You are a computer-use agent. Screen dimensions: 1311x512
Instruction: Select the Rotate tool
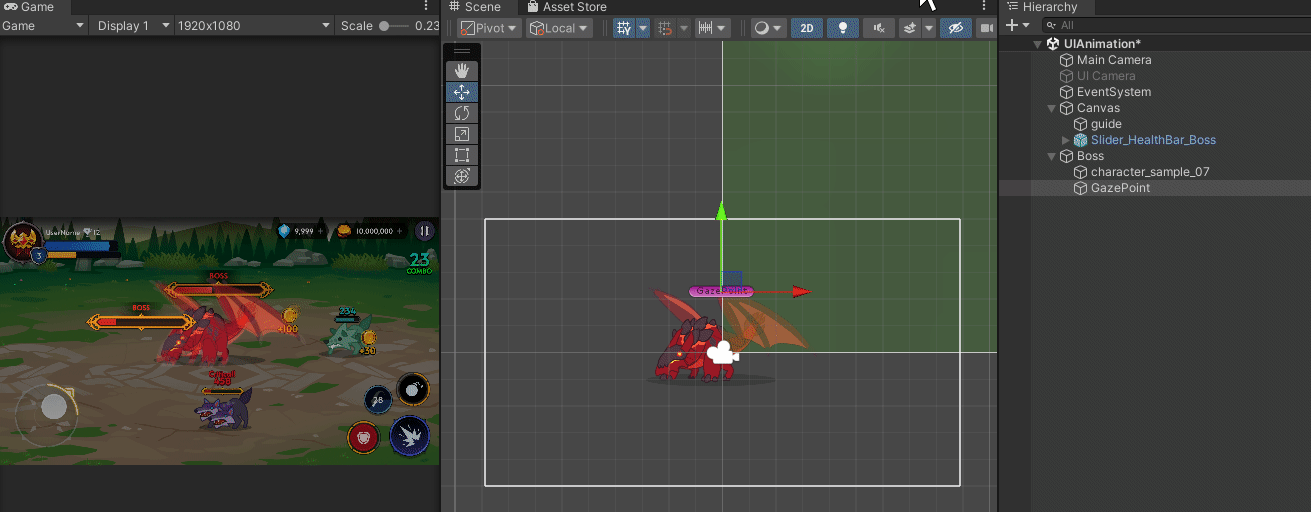[461, 113]
